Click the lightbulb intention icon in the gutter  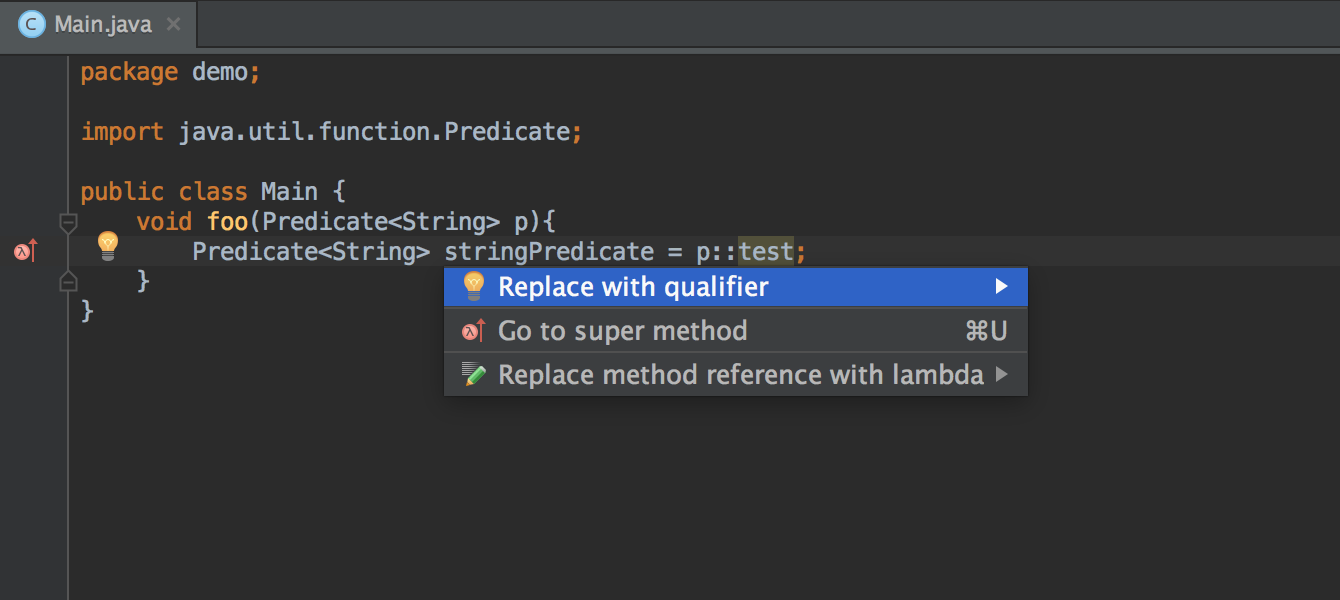[108, 246]
